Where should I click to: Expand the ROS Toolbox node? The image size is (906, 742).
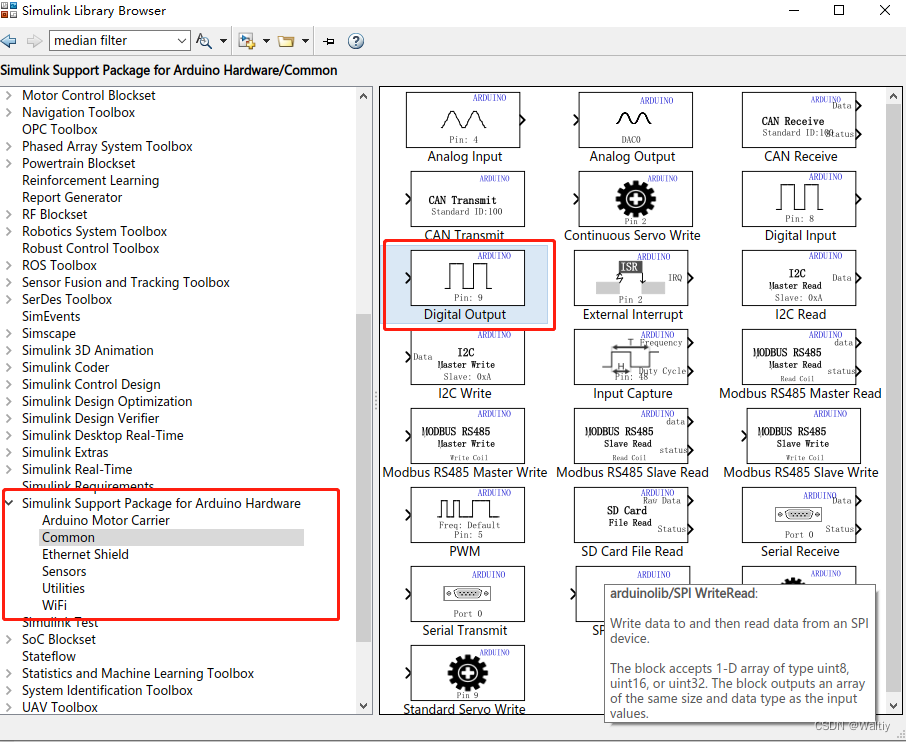pyautogui.click(x=9, y=265)
